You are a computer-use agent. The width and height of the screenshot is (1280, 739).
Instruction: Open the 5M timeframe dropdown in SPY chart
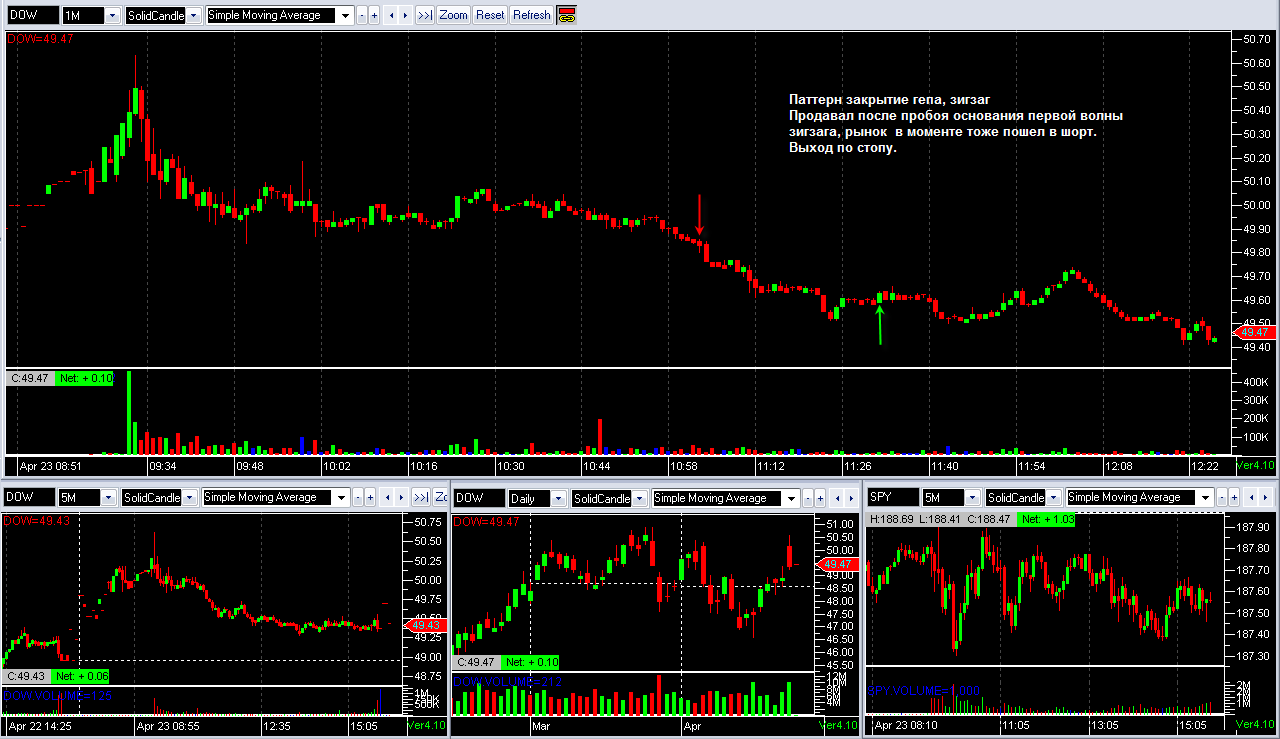tap(973, 498)
